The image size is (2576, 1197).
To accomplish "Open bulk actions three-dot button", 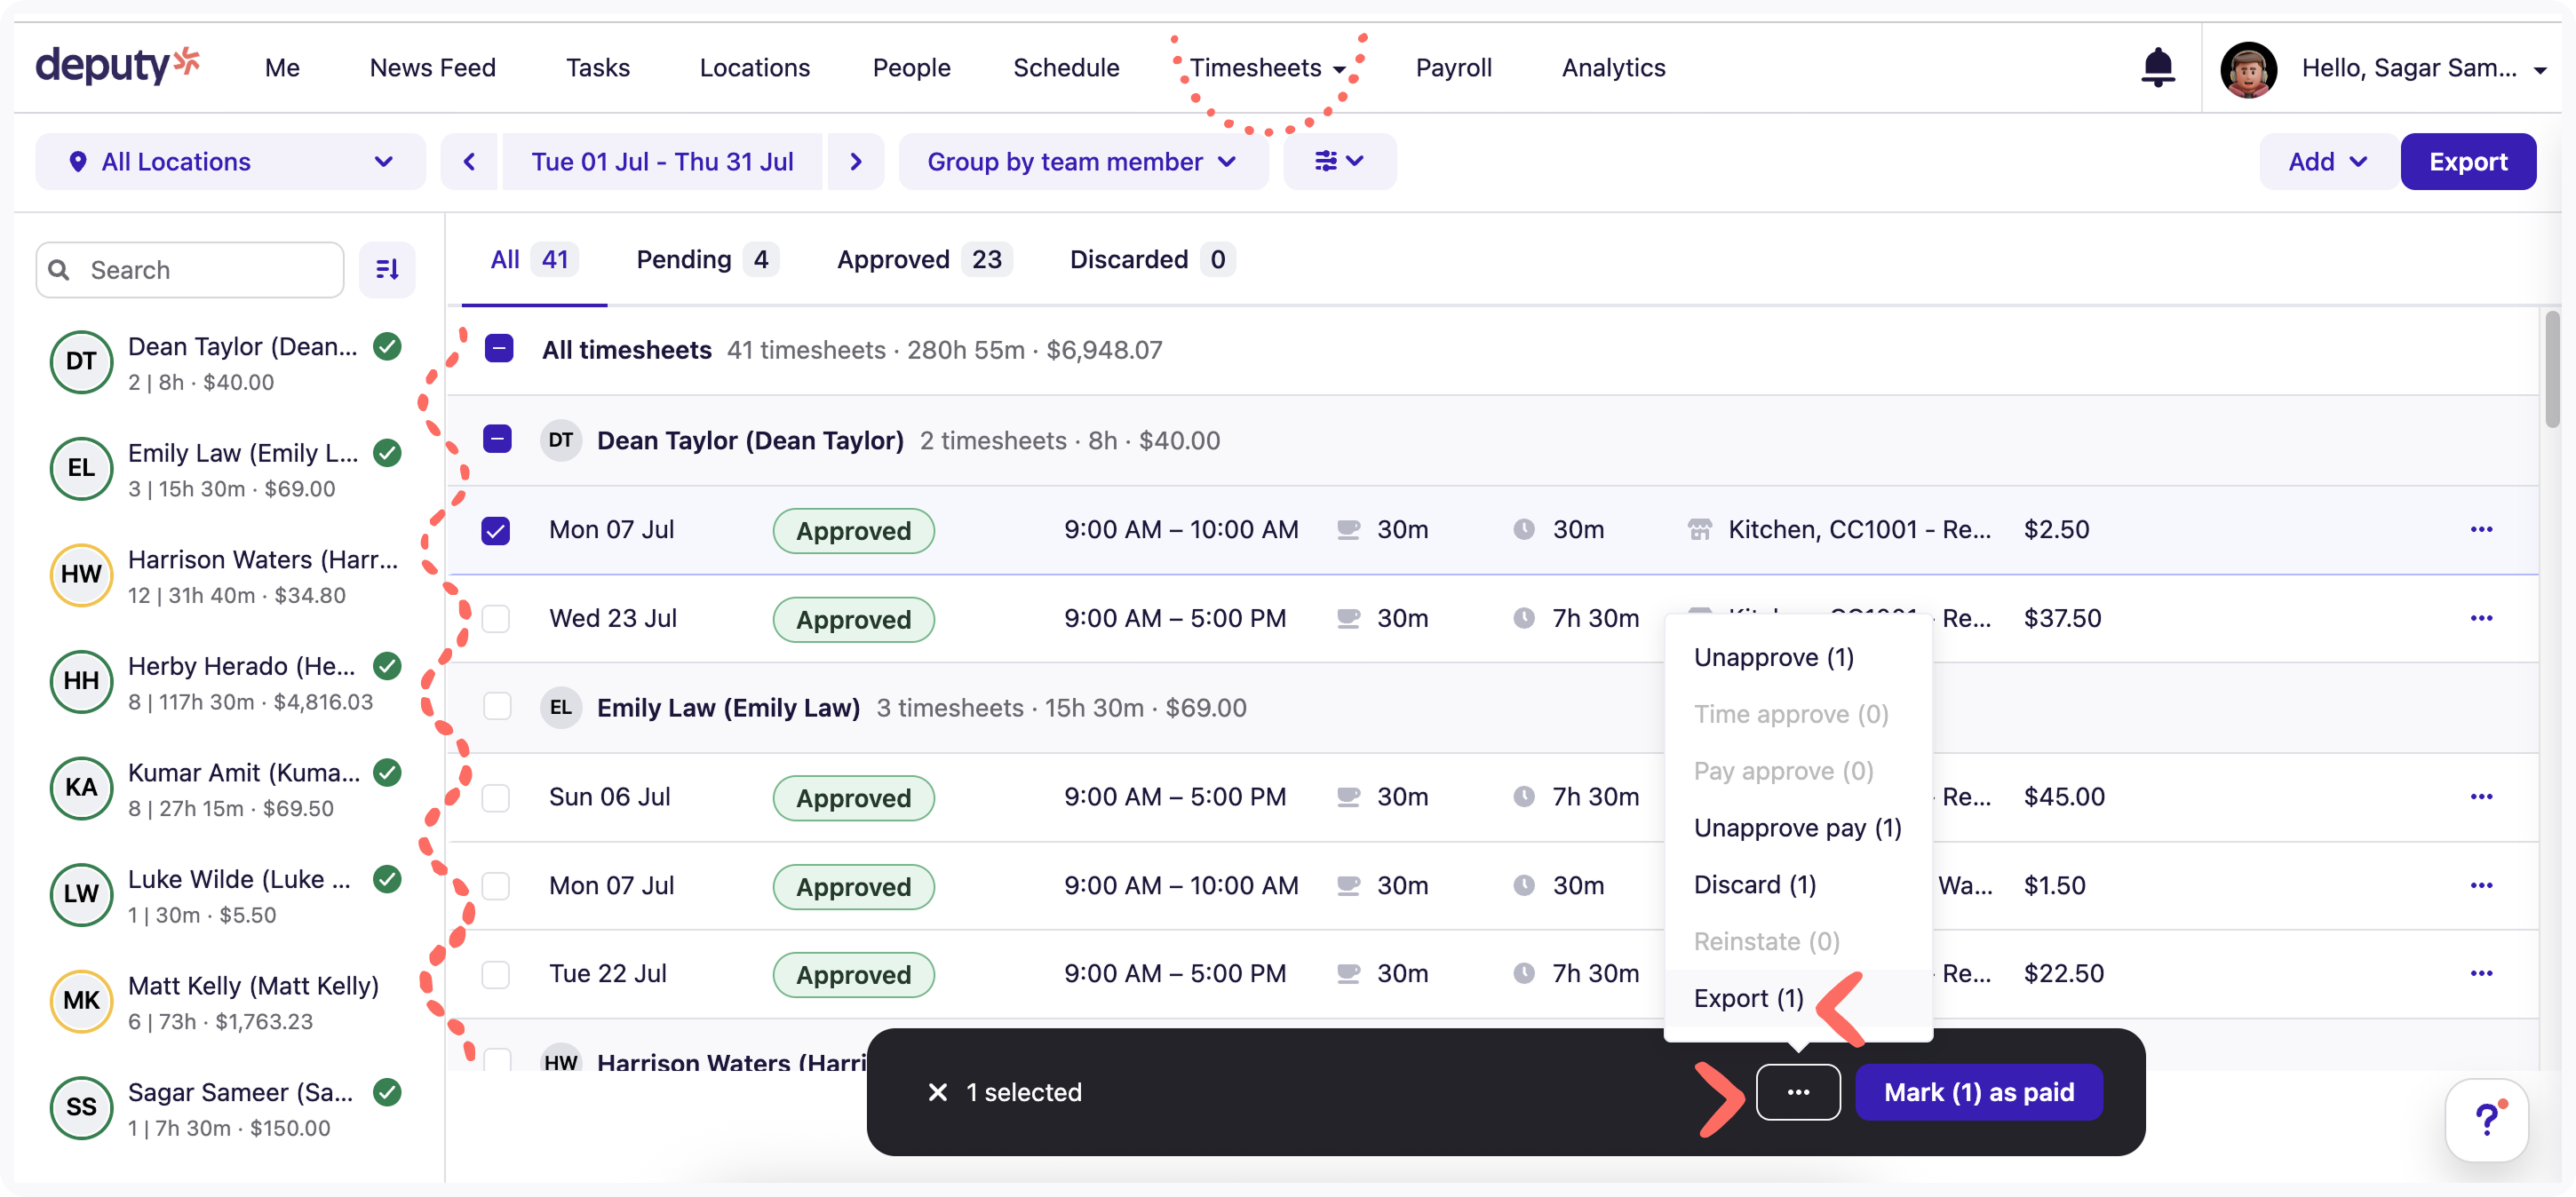I will click(x=1797, y=1092).
